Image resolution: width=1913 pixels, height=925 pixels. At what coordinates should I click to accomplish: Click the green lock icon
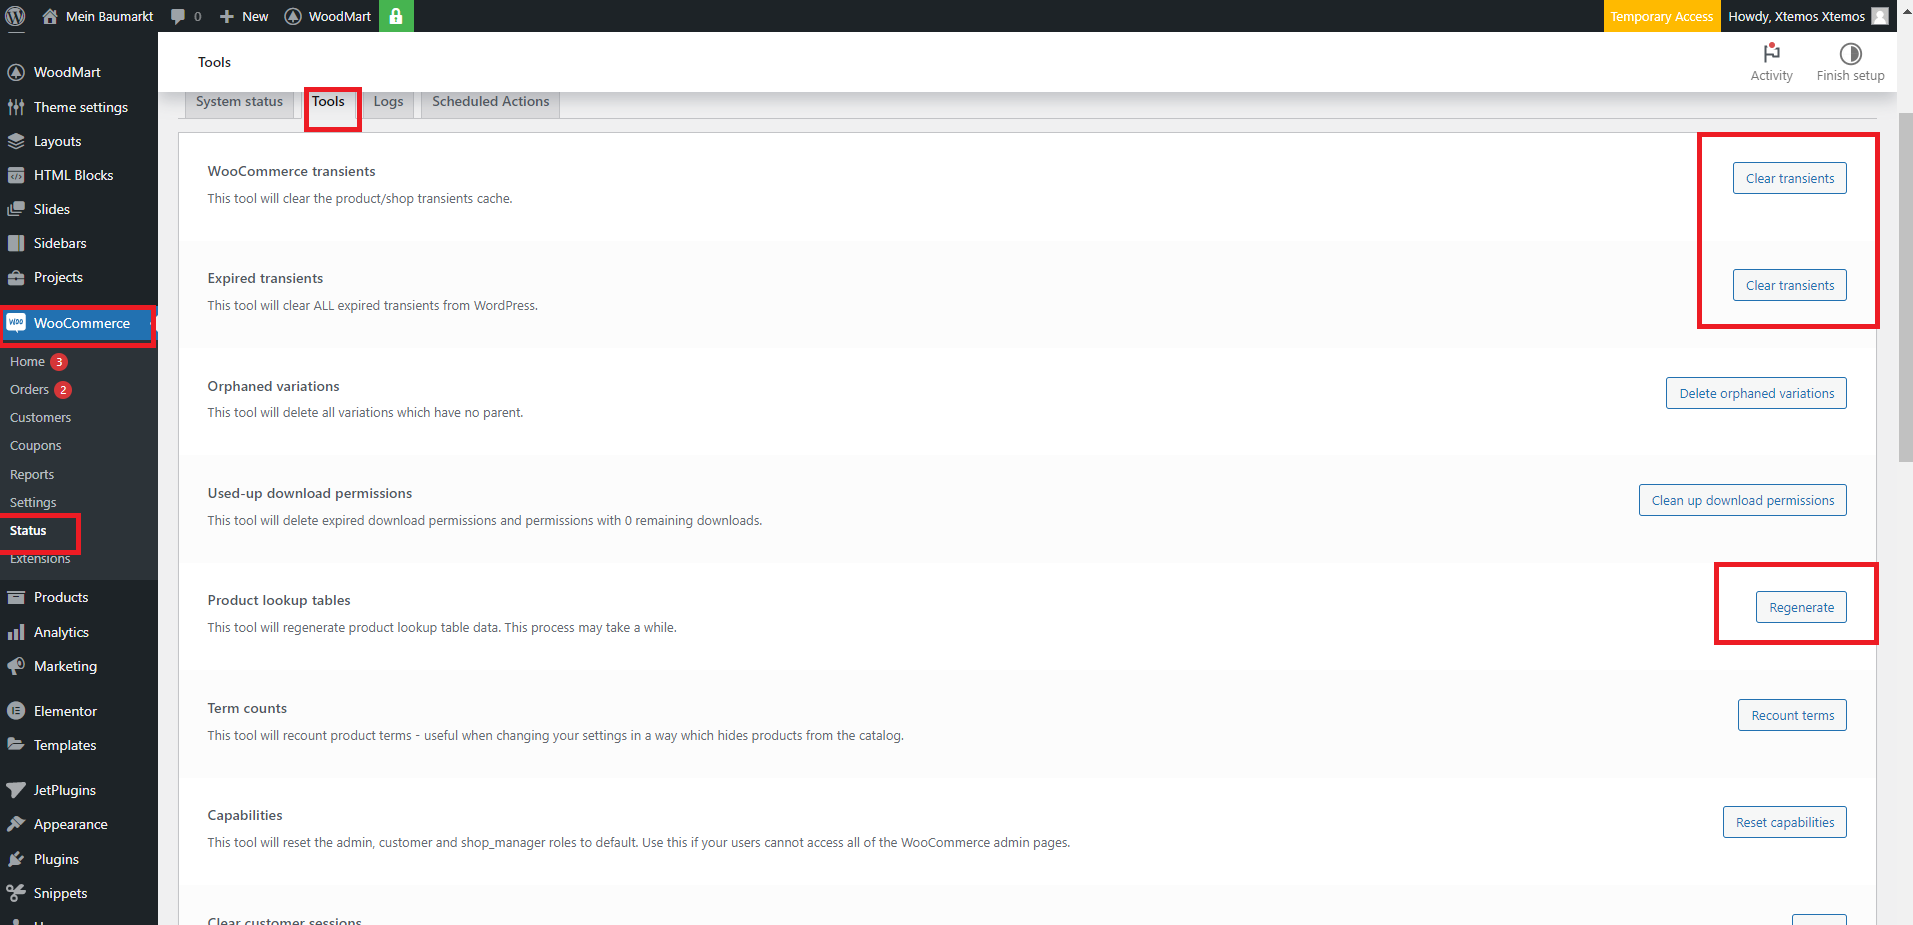pos(396,16)
